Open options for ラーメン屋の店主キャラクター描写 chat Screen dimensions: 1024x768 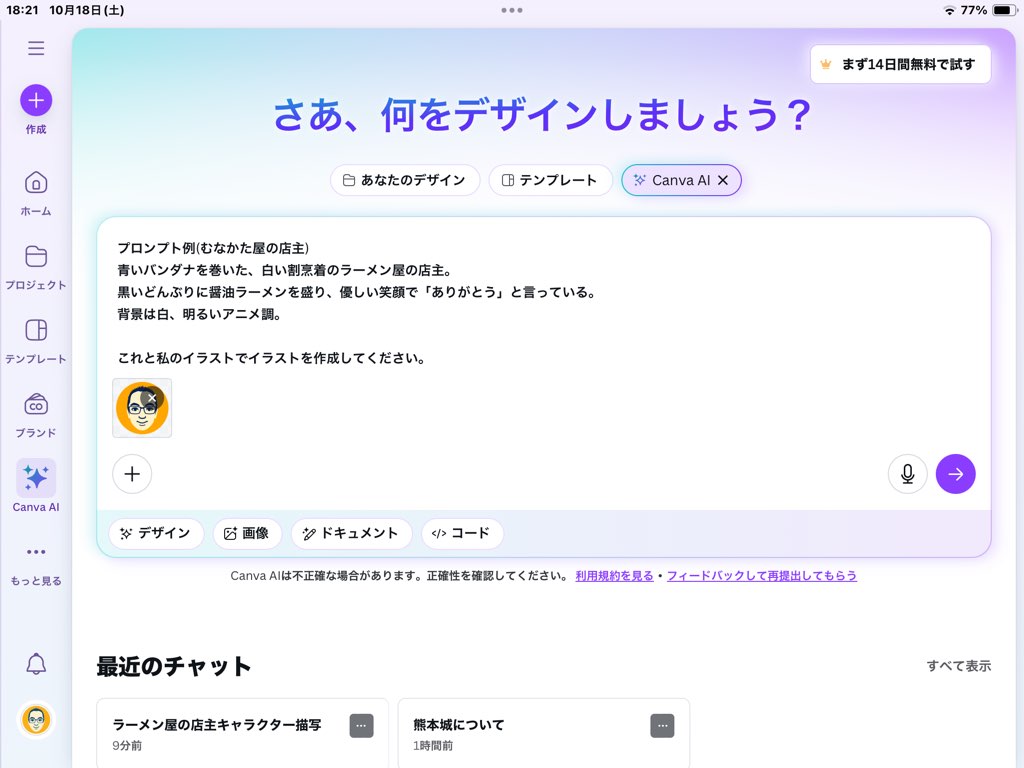361,726
